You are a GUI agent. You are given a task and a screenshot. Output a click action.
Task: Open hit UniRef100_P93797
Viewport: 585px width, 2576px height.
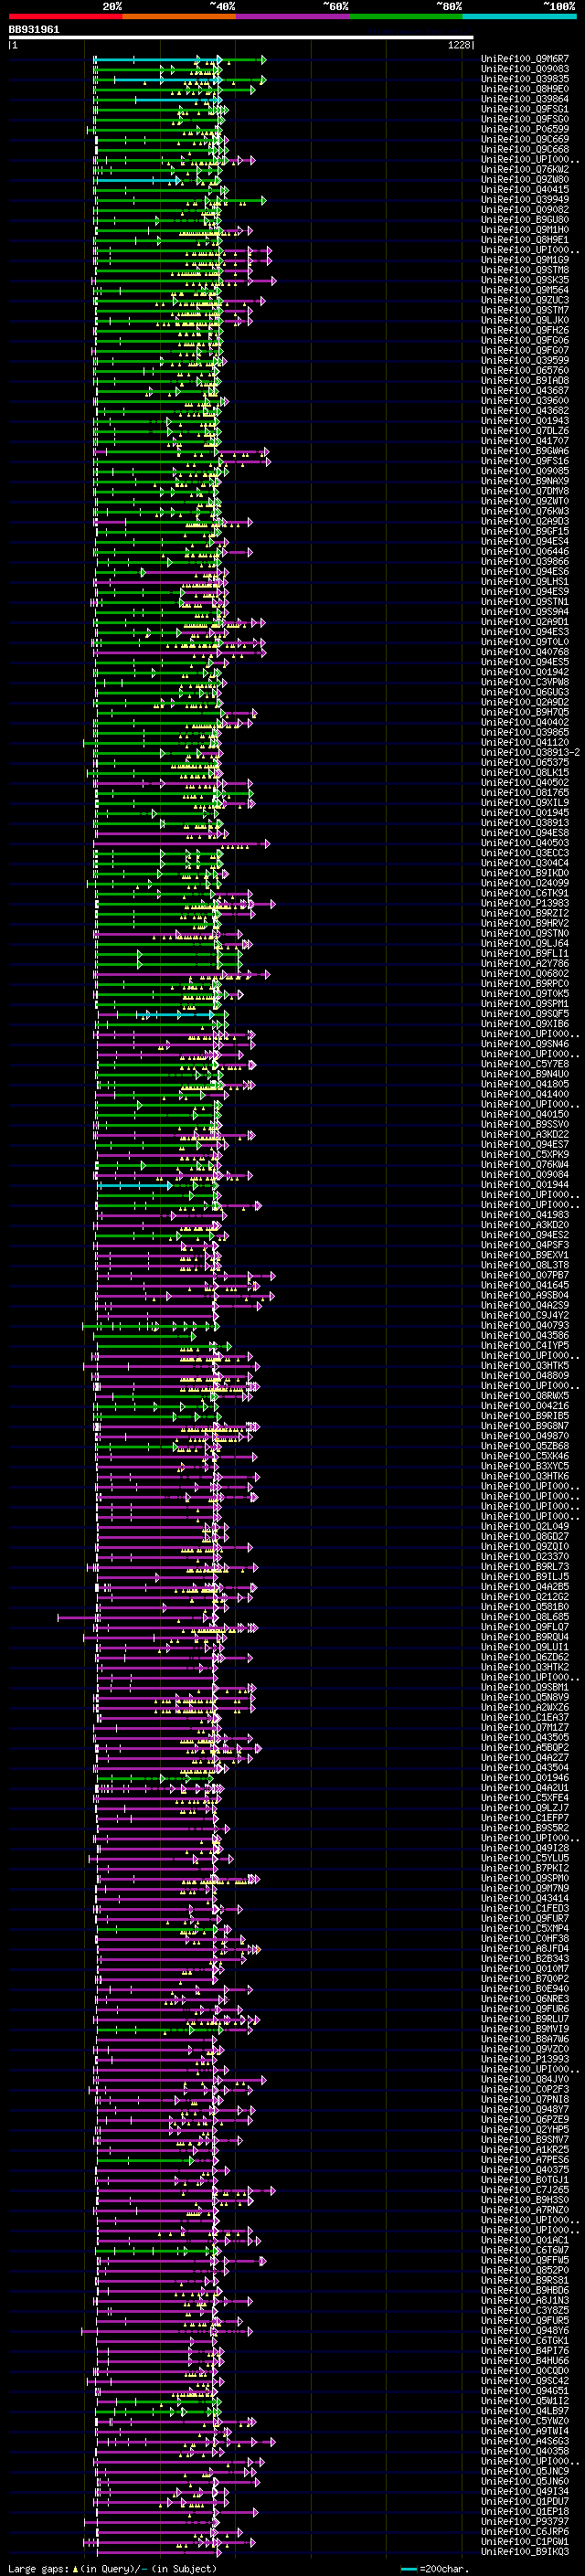point(525,2522)
